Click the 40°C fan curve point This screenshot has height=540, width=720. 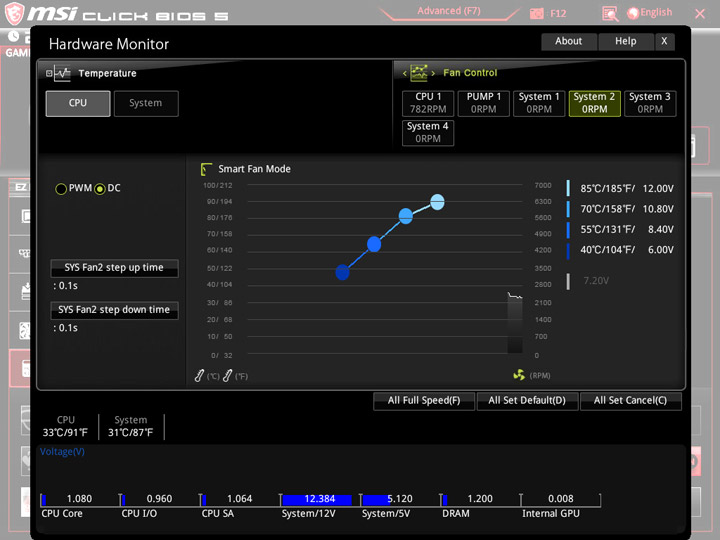point(343,272)
